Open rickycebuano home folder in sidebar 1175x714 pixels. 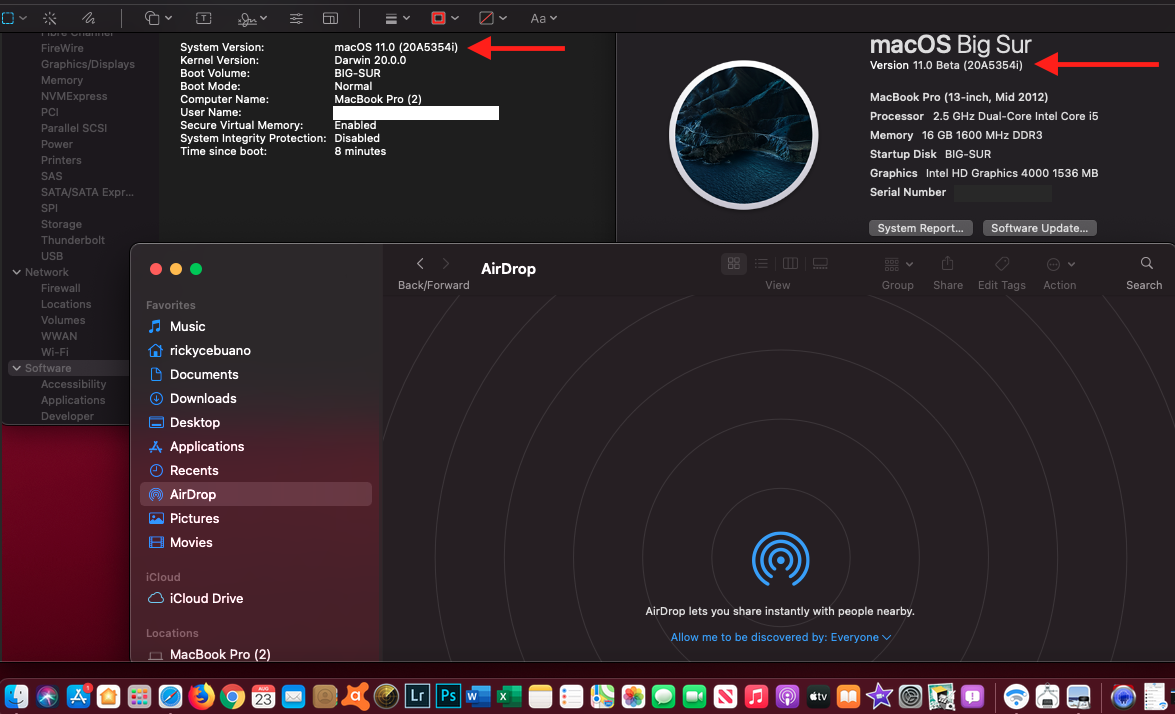coord(256,350)
